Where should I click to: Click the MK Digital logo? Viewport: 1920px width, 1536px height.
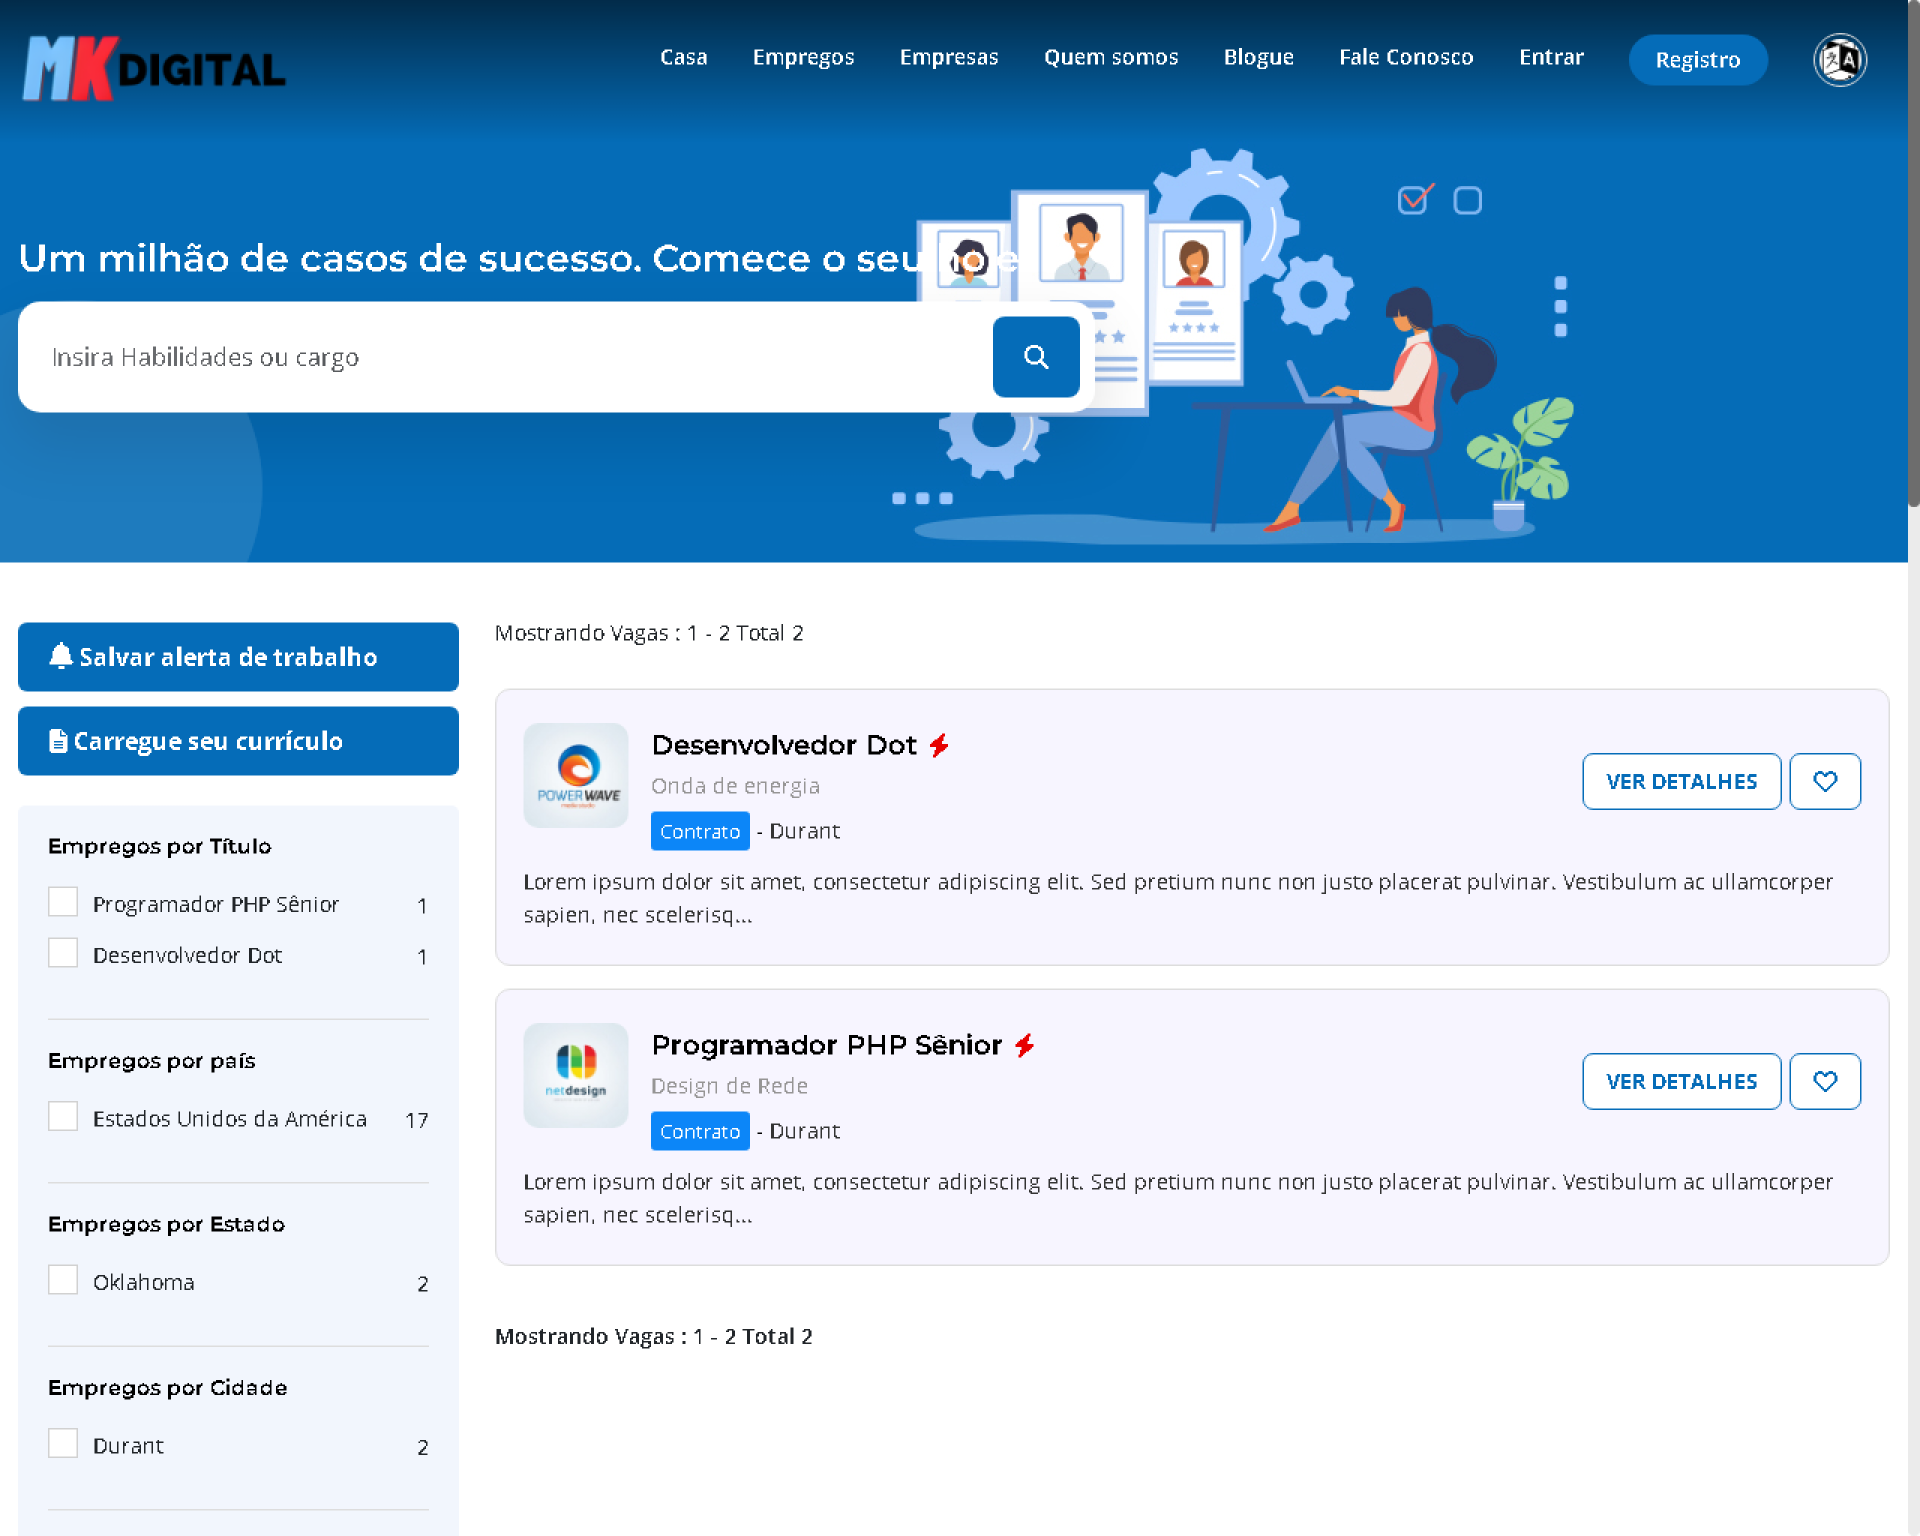point(155,68)
